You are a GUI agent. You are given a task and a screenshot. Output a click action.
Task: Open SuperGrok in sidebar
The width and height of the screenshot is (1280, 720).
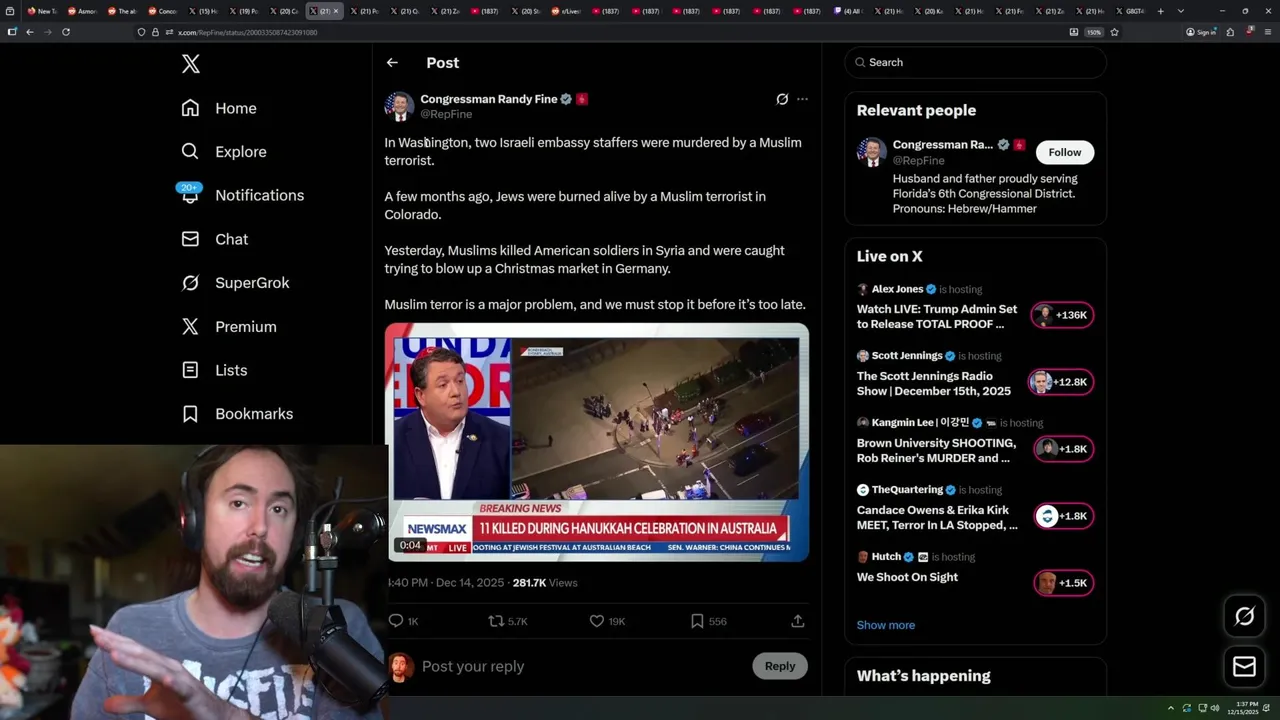point(235,283)
